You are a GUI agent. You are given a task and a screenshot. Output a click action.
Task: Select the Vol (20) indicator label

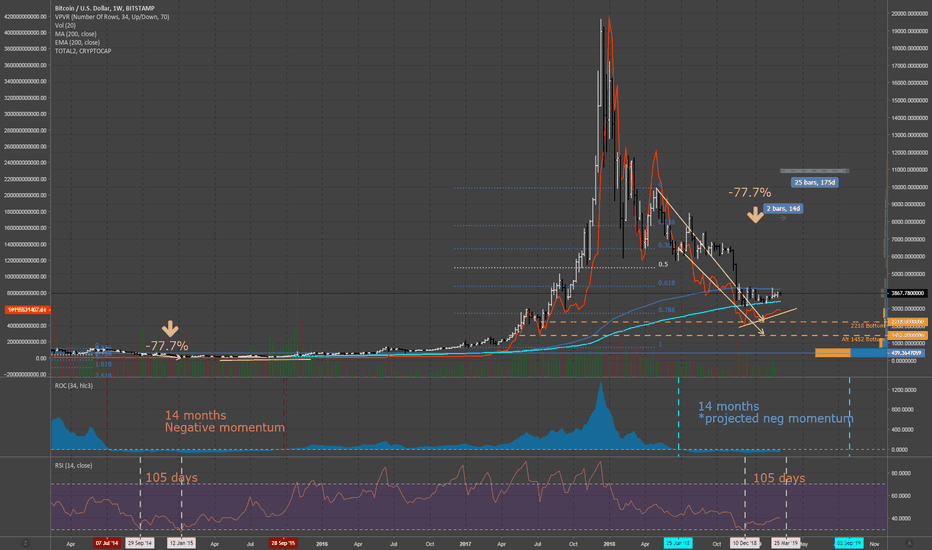[x=65, y=26]
